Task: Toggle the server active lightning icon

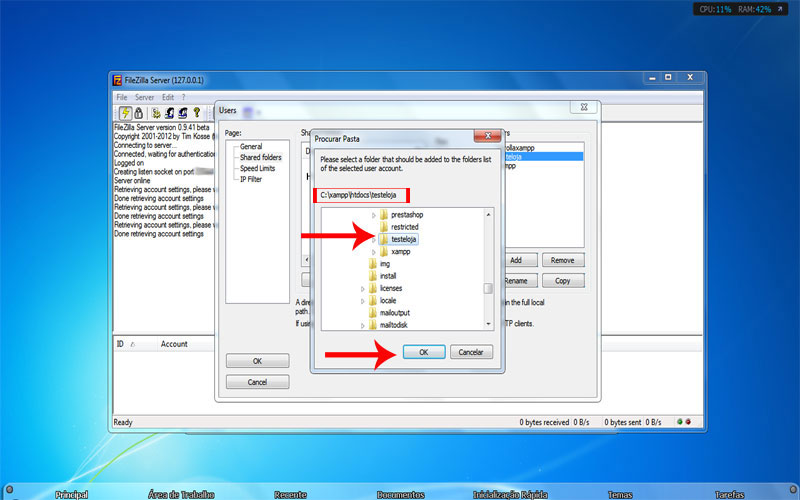Action: pos(125,113)
